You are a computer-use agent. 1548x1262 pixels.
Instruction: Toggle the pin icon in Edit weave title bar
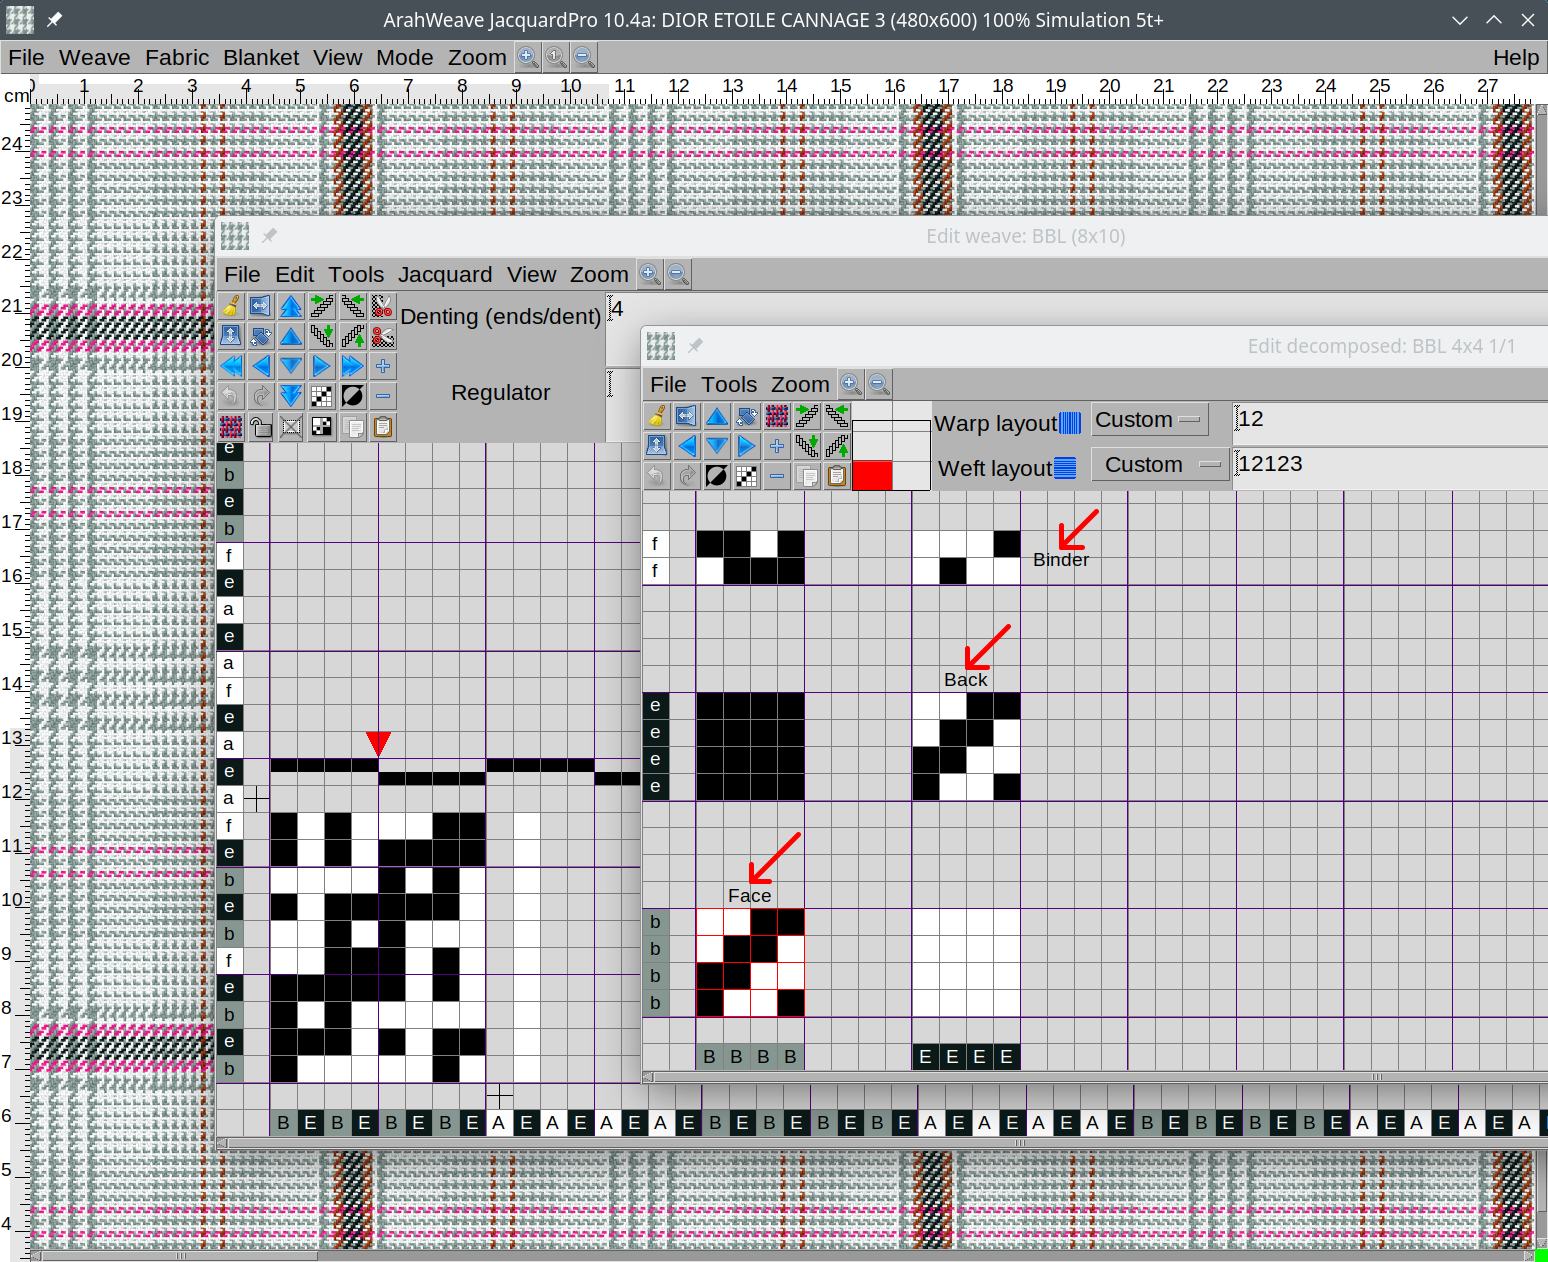(x=269, y=236)
